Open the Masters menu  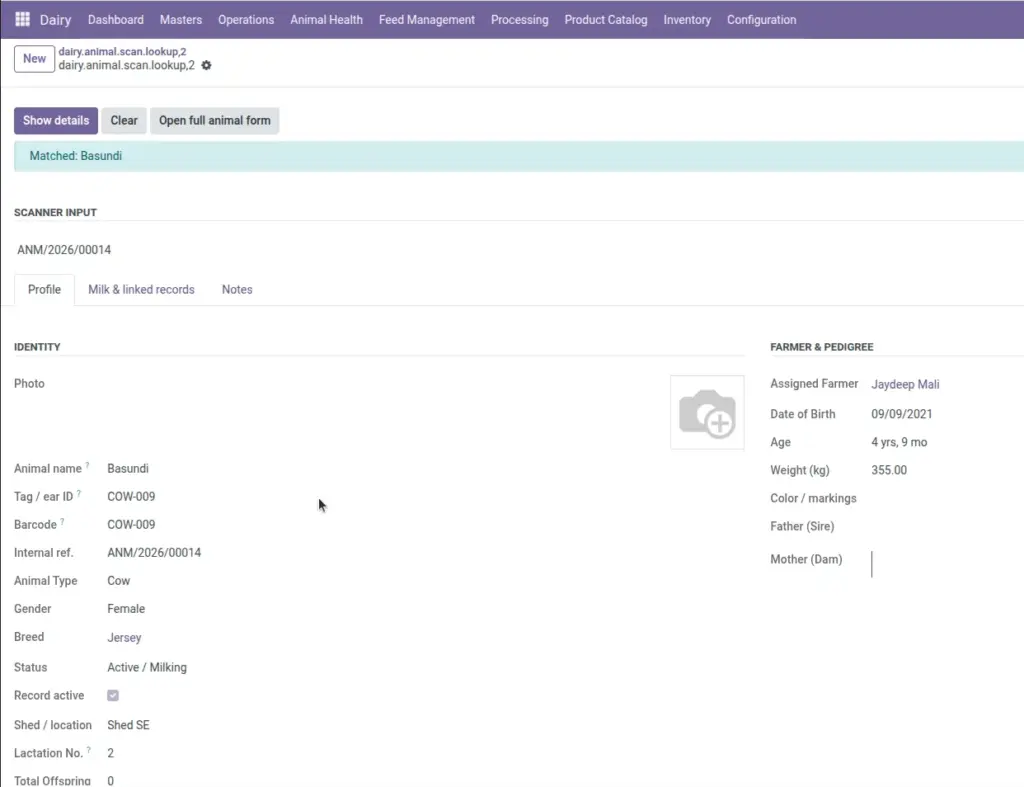click(181, 20)
